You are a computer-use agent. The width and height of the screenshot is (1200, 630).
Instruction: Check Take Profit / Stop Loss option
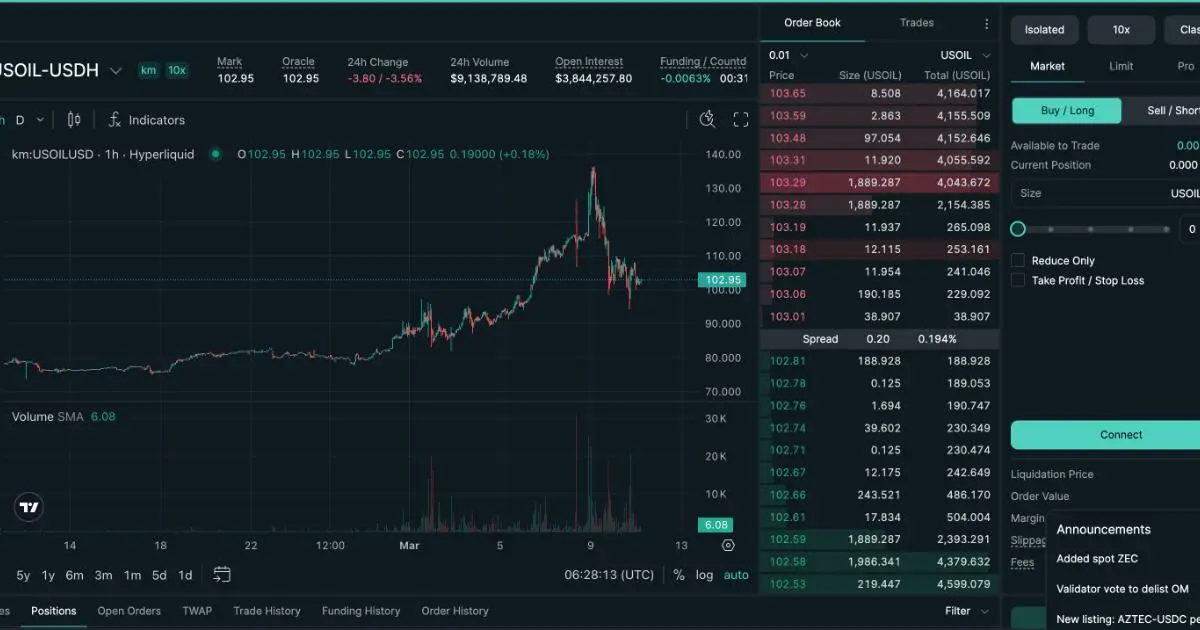coord(1018,281)
